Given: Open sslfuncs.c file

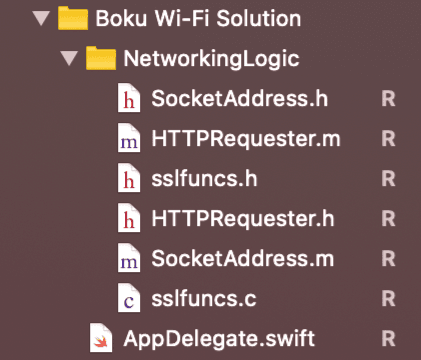Looking at the screenshot, I should (204, 299).
